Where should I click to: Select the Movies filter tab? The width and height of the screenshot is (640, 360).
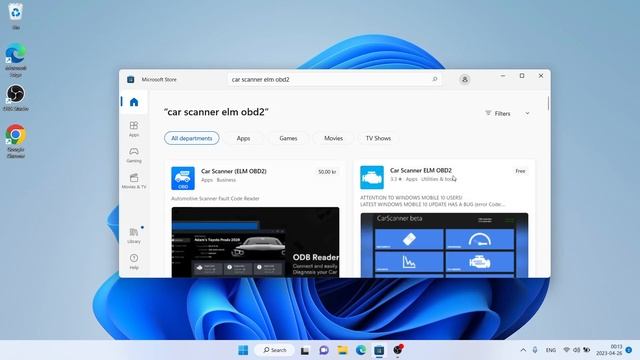(333, 138)
